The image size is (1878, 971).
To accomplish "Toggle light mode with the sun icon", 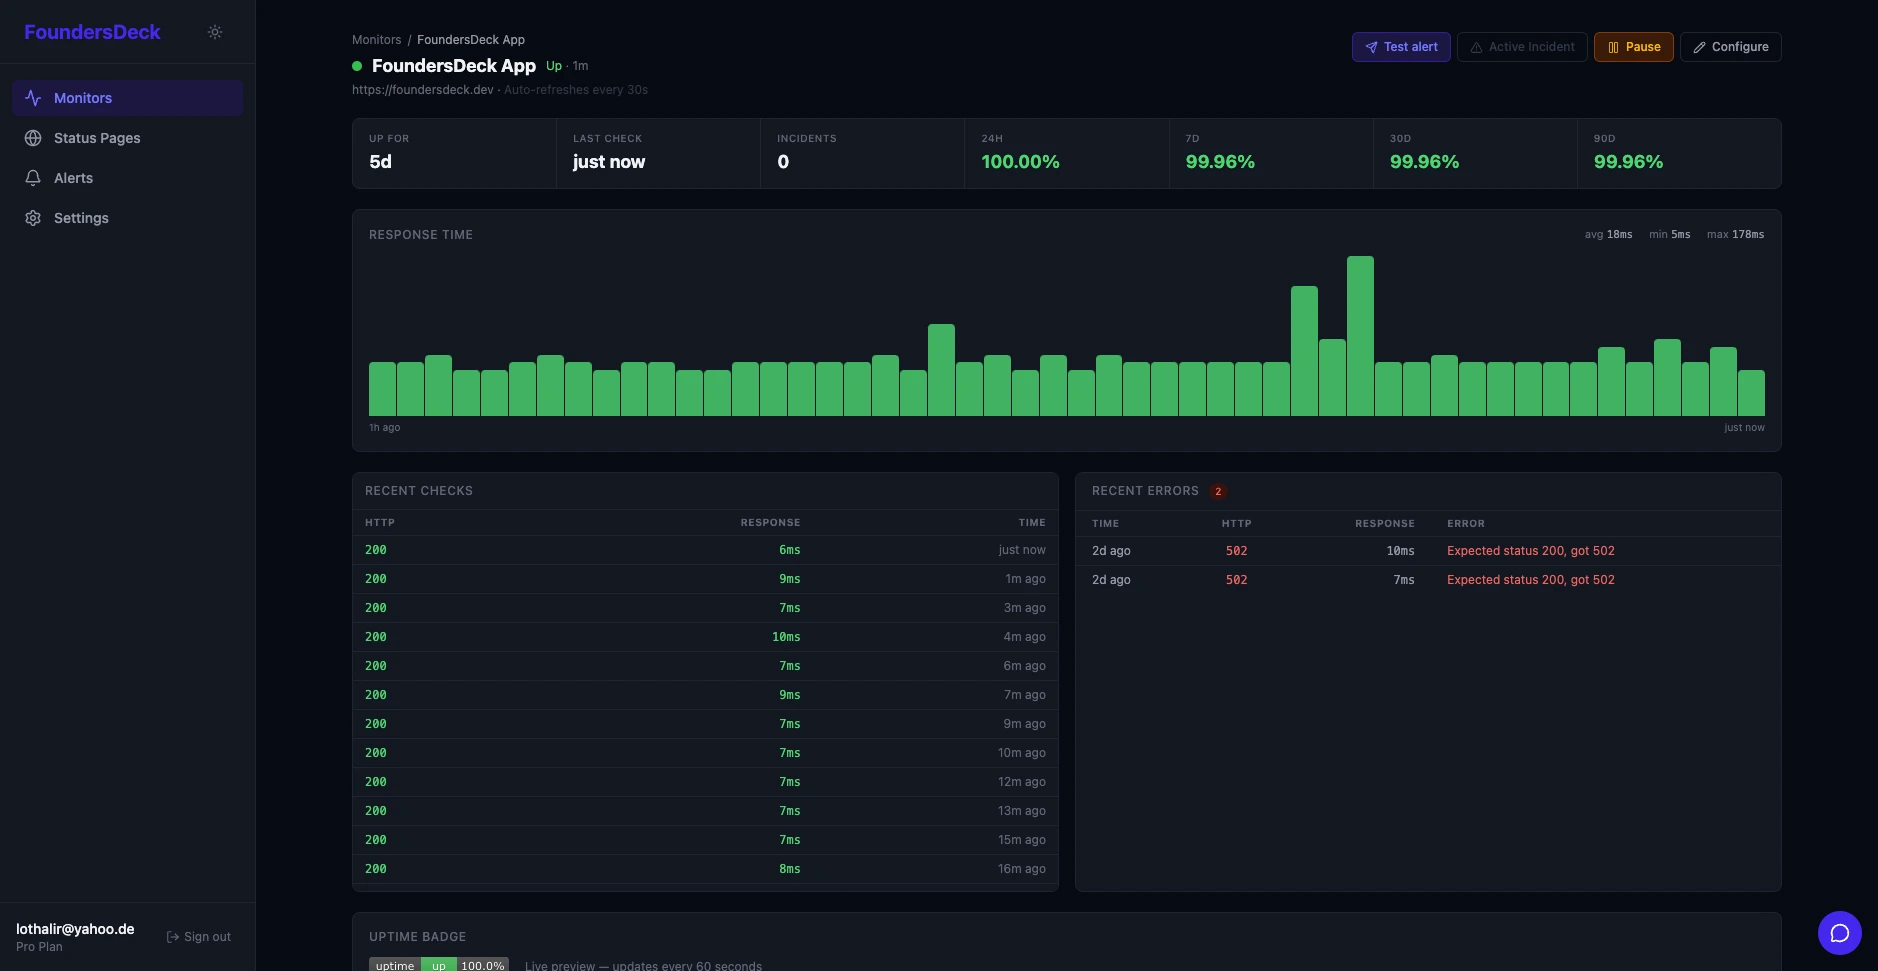I will click(215, 31).
